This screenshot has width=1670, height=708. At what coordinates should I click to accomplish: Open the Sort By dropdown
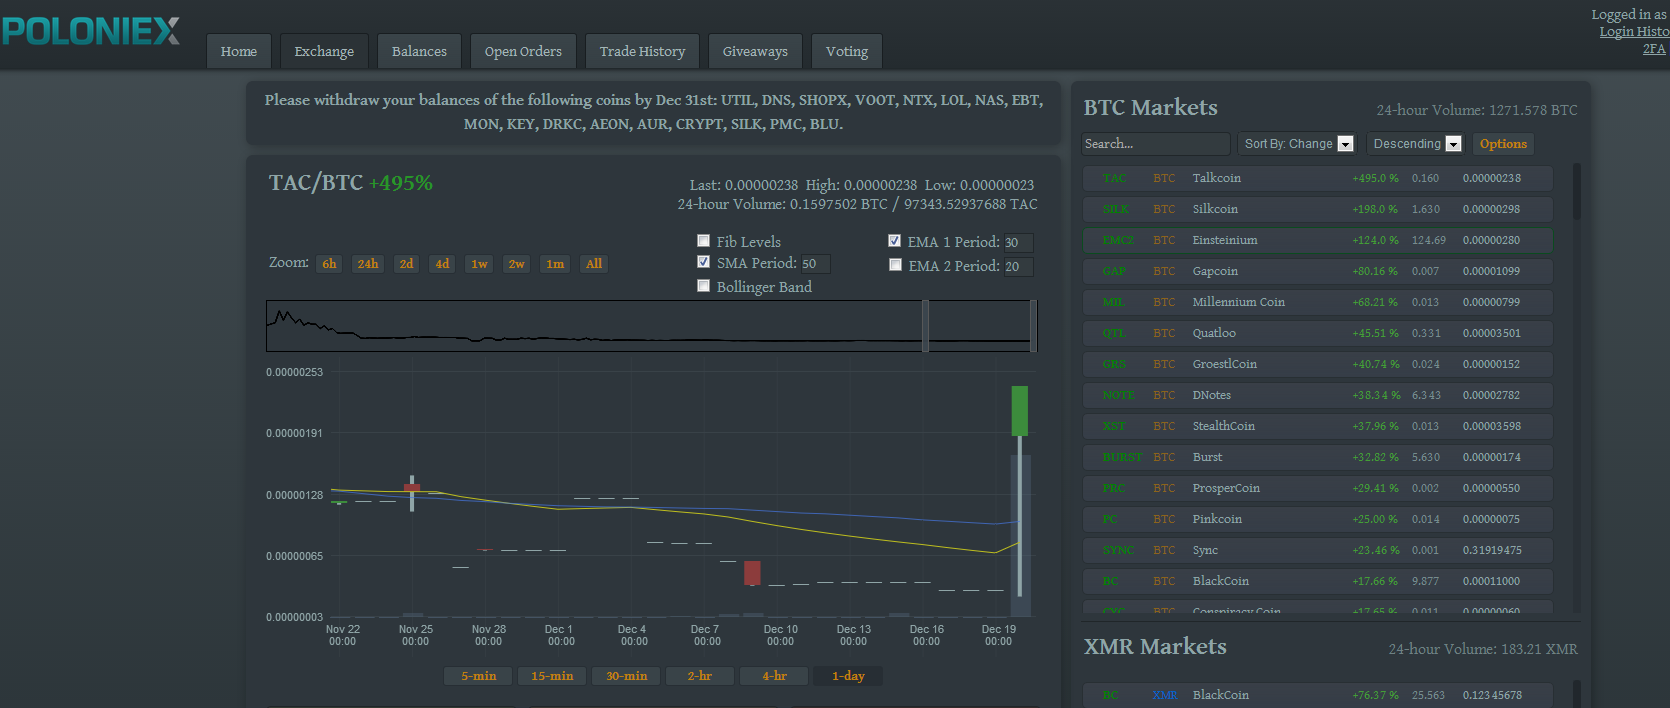coord(1298,144)
